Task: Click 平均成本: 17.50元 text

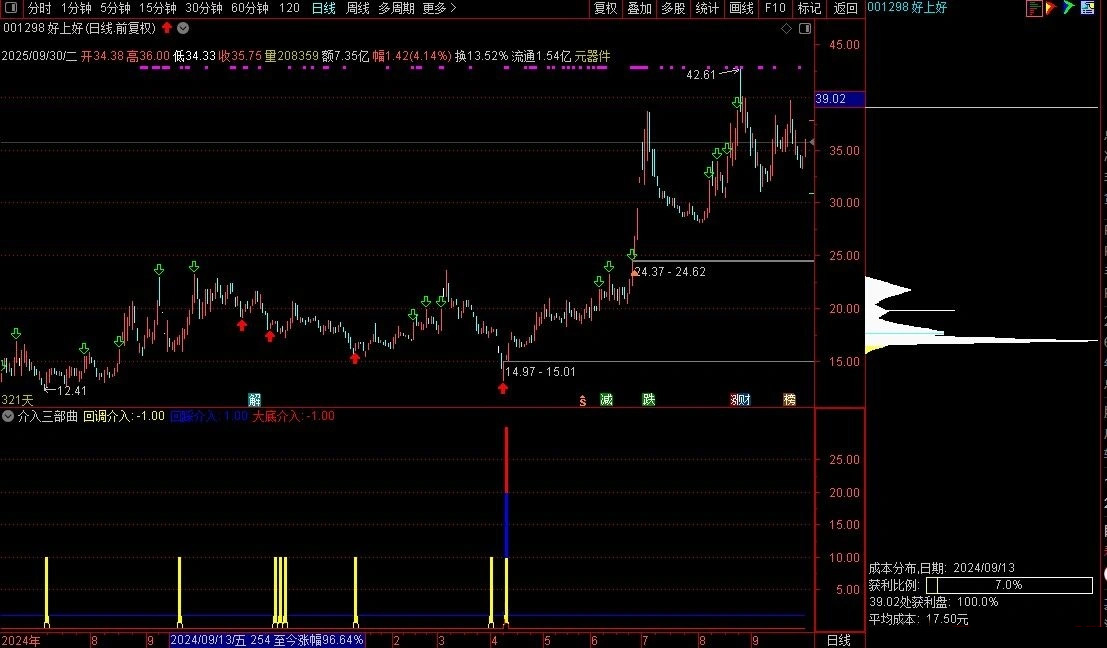Action: [918, 619]
